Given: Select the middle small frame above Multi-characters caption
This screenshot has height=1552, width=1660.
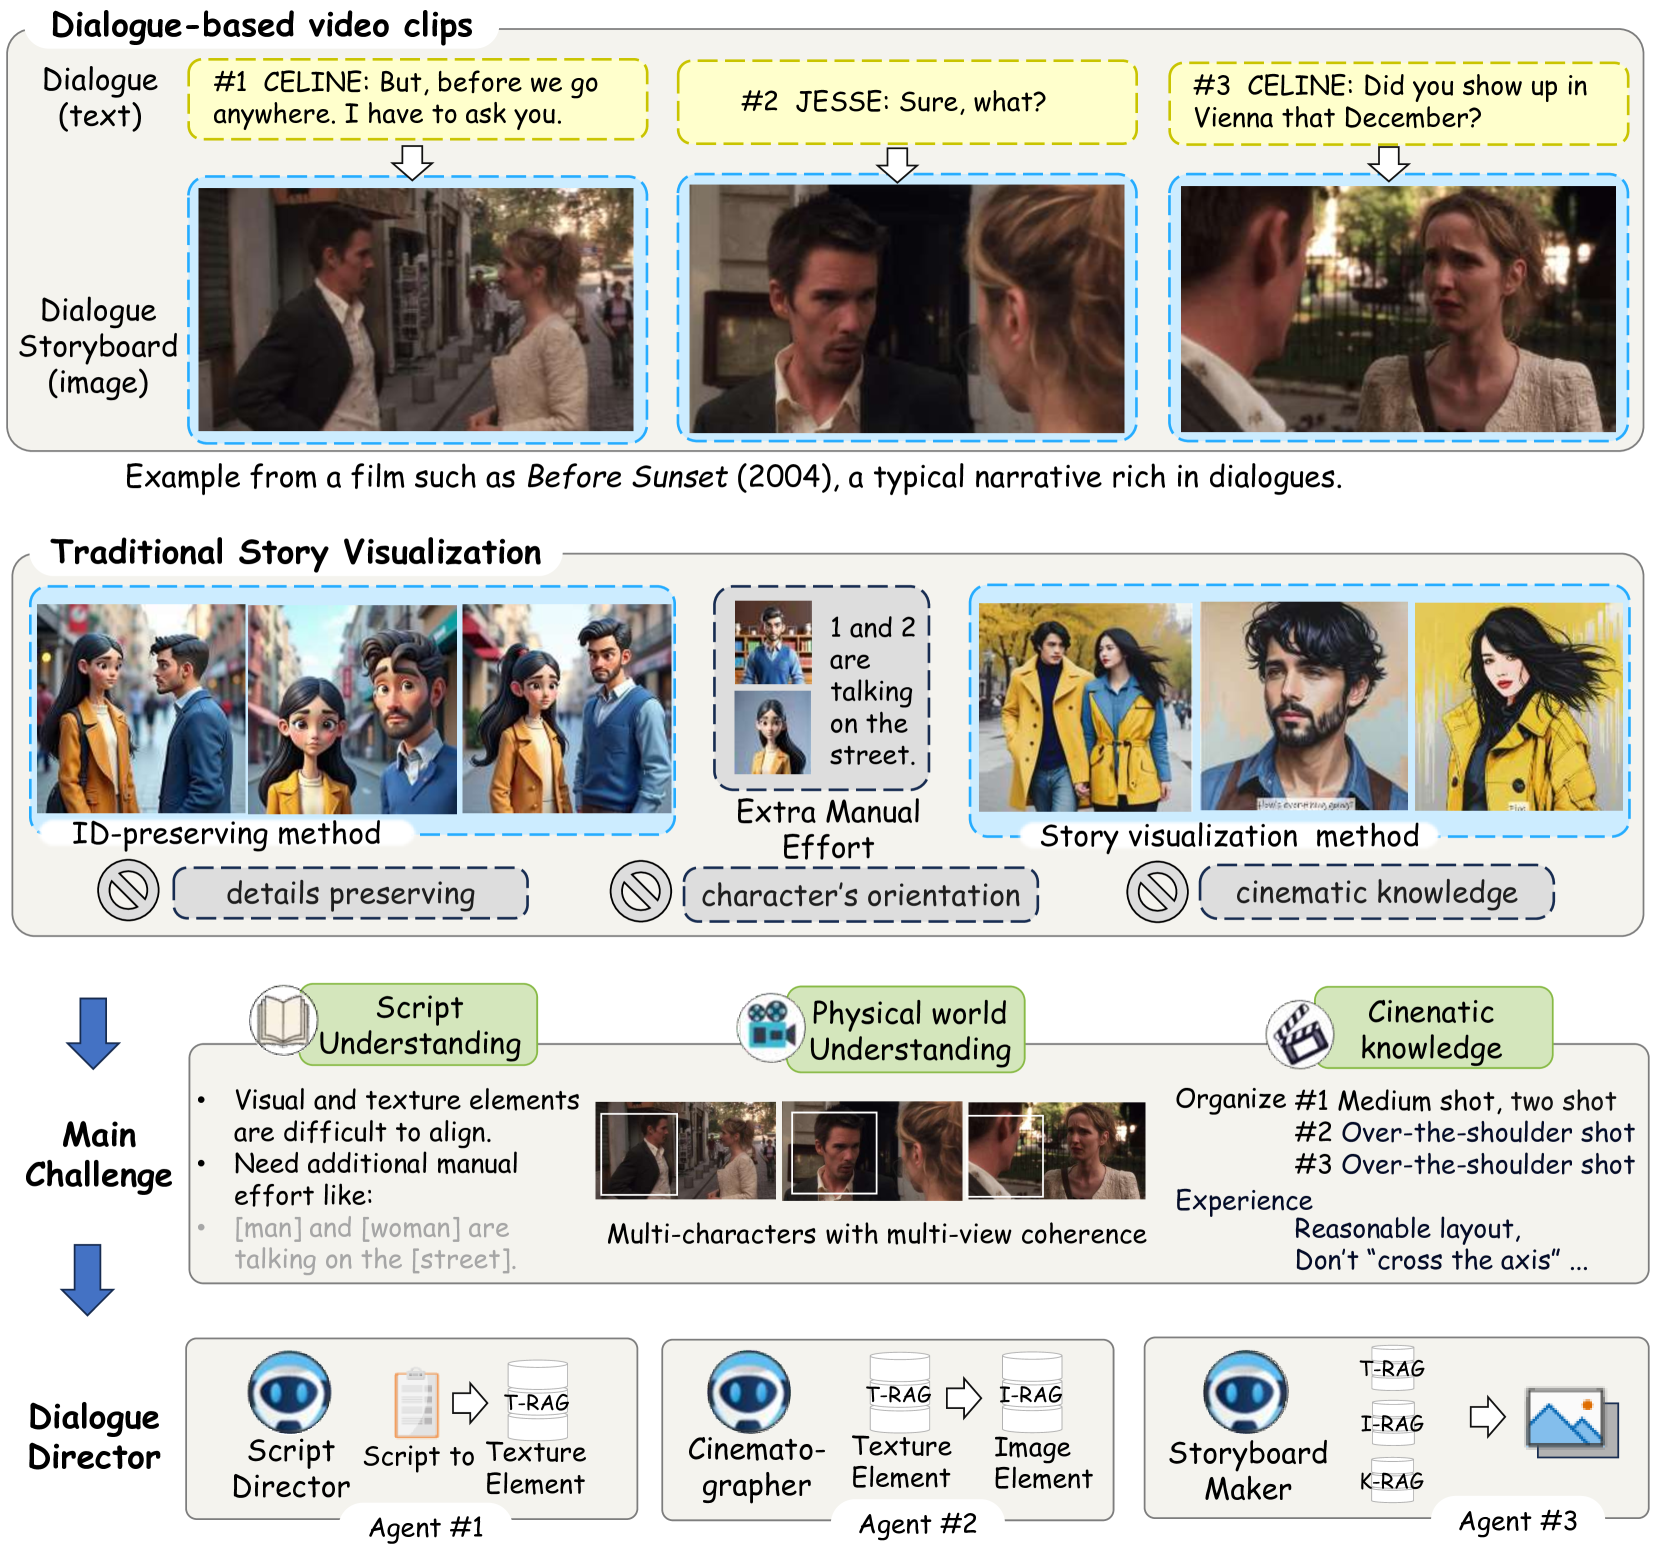Looking at the screenshot, I should pyautogui.click(x=872, y=1151).
